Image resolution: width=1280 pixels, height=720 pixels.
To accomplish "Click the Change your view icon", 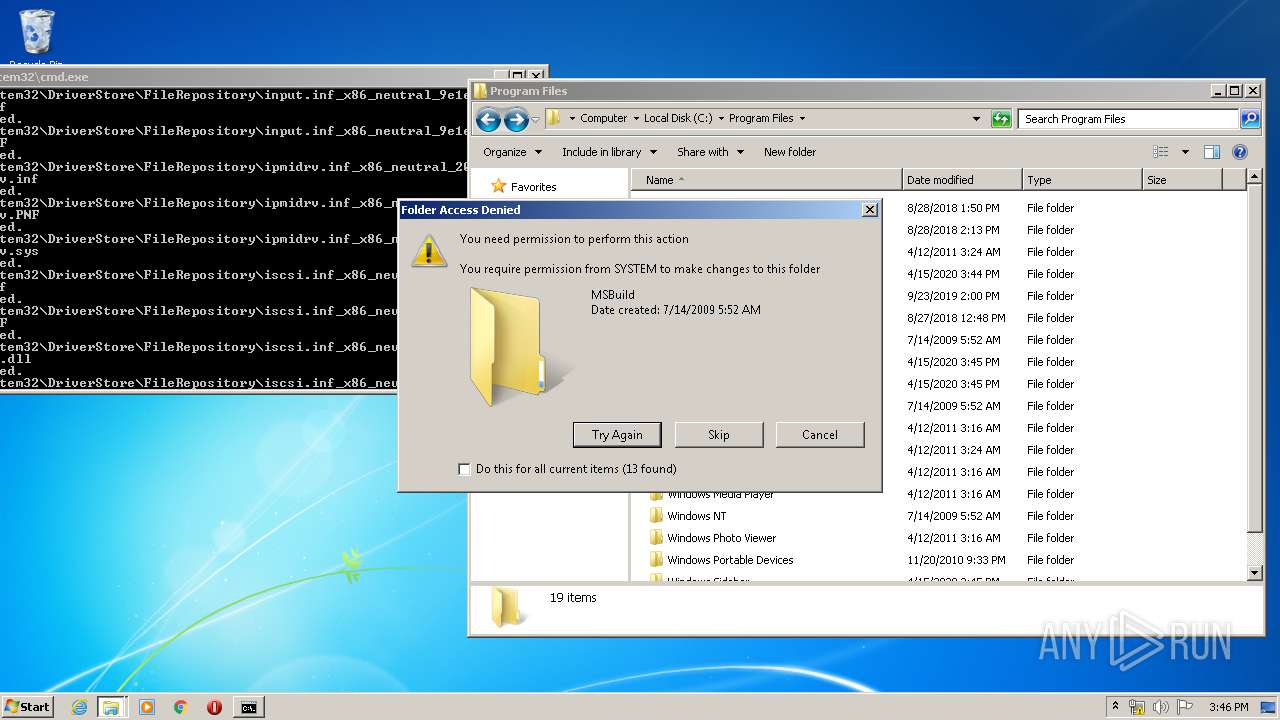I will (1160, 152).
